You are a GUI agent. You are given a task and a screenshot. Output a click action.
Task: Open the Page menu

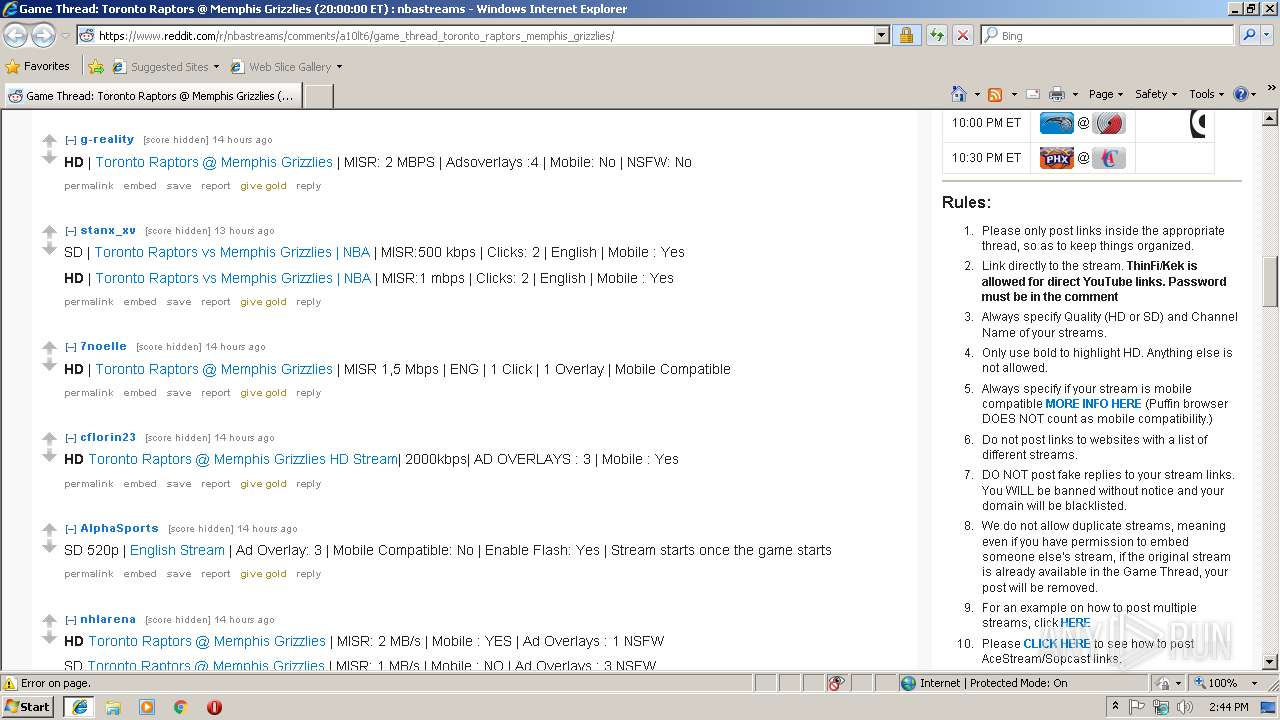pos(1106,94)
